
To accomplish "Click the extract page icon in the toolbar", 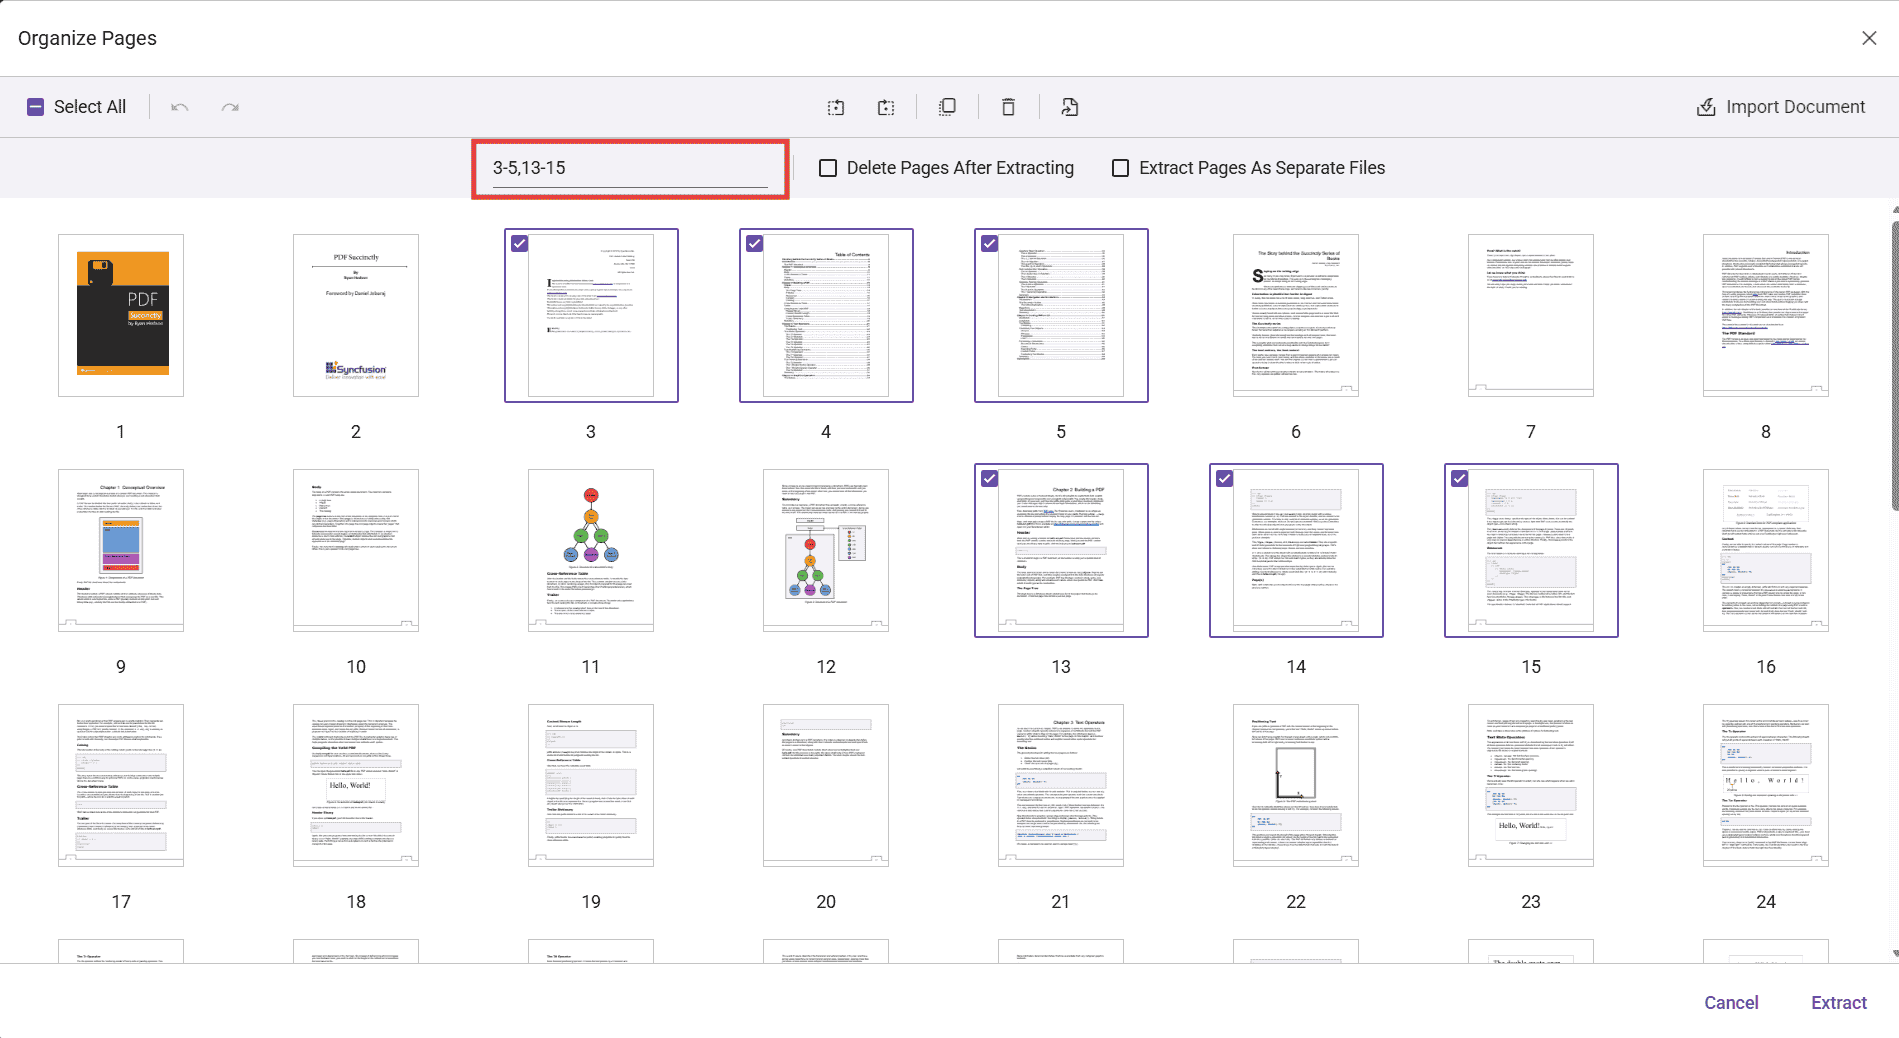I will tap(1069, 107).
